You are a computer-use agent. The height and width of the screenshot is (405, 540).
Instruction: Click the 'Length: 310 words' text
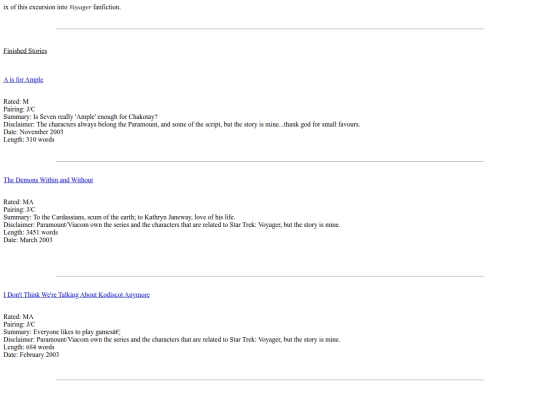pos(29,139)
